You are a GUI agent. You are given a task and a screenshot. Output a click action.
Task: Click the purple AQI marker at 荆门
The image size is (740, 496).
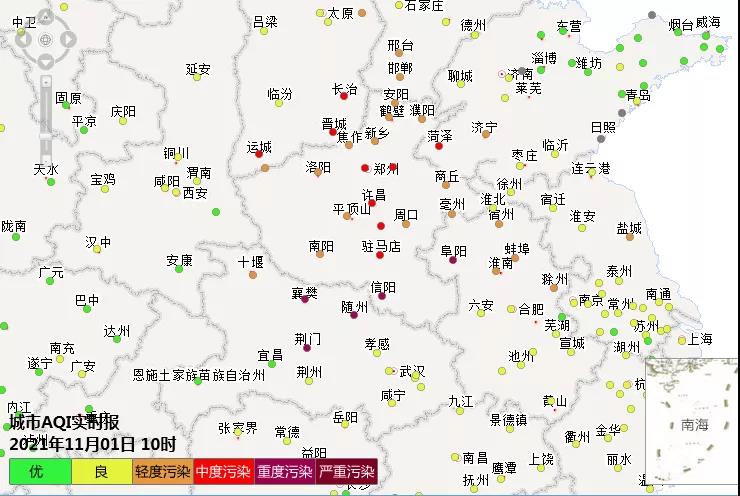(307, 347)
